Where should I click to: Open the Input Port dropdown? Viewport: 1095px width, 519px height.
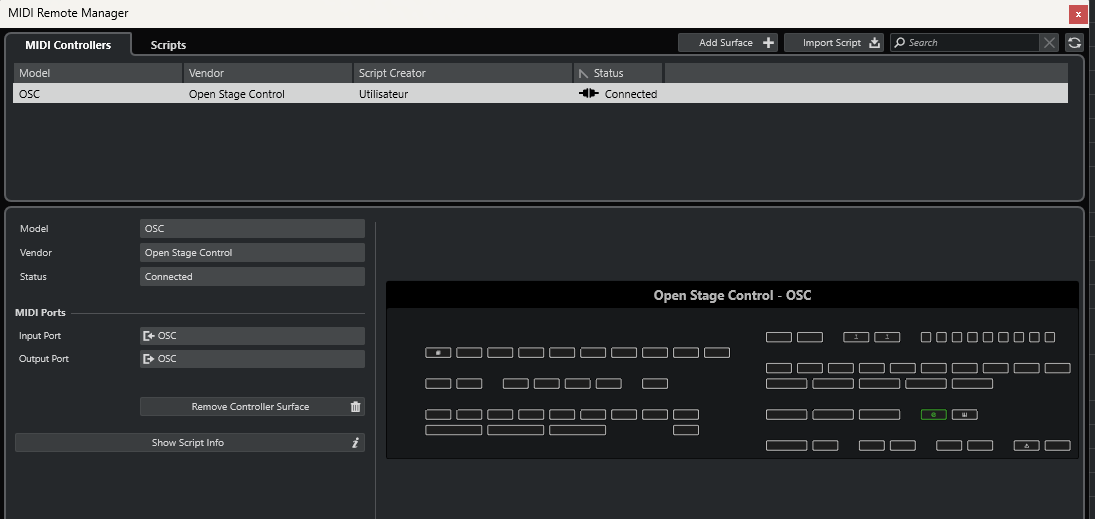(252, 336)
